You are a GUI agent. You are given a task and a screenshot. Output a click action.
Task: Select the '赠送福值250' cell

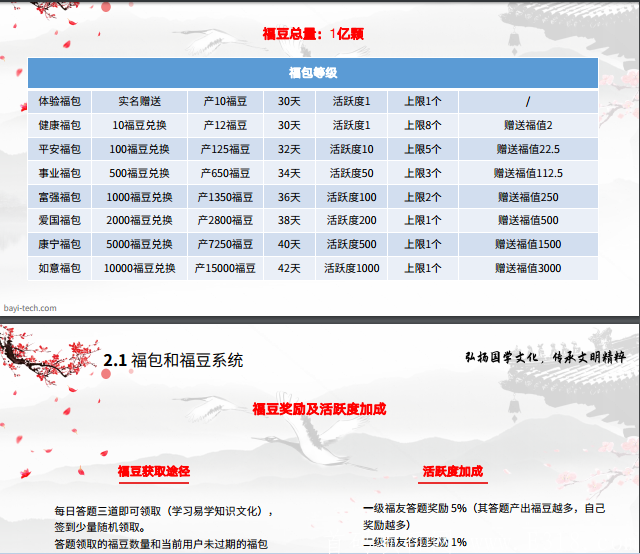[528, 197]
